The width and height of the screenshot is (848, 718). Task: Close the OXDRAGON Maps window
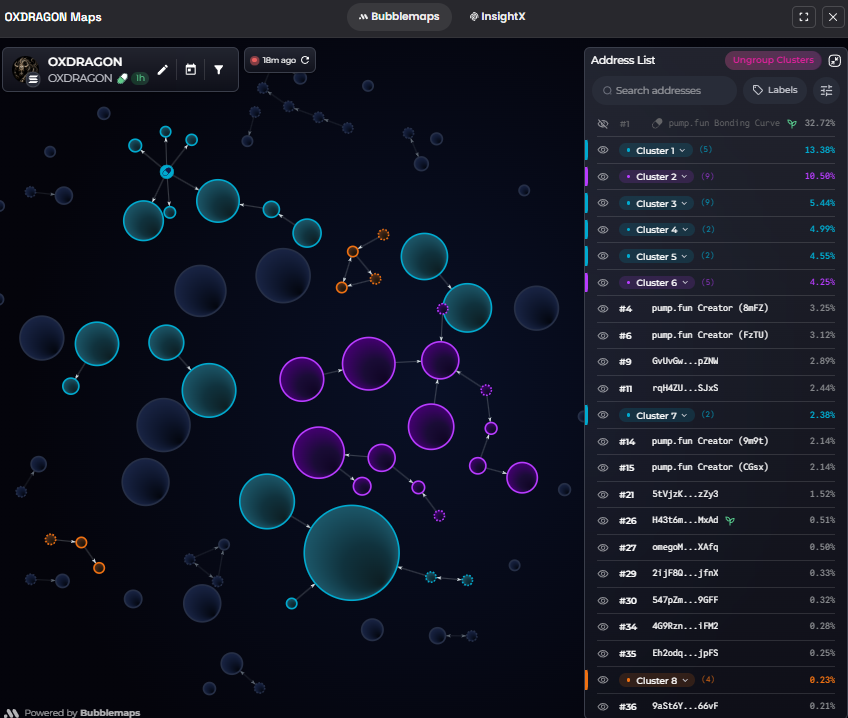pos(833,17)
